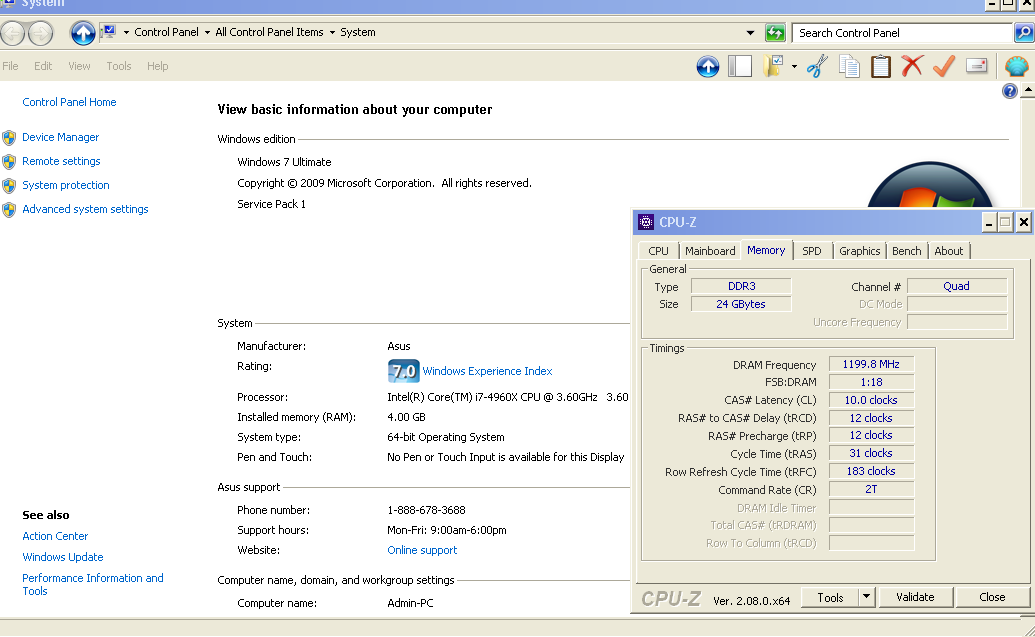The width and height of the screenshot is (1035, 637).
Task: Open the address bar history dropdown
Action: click(751, 32)
